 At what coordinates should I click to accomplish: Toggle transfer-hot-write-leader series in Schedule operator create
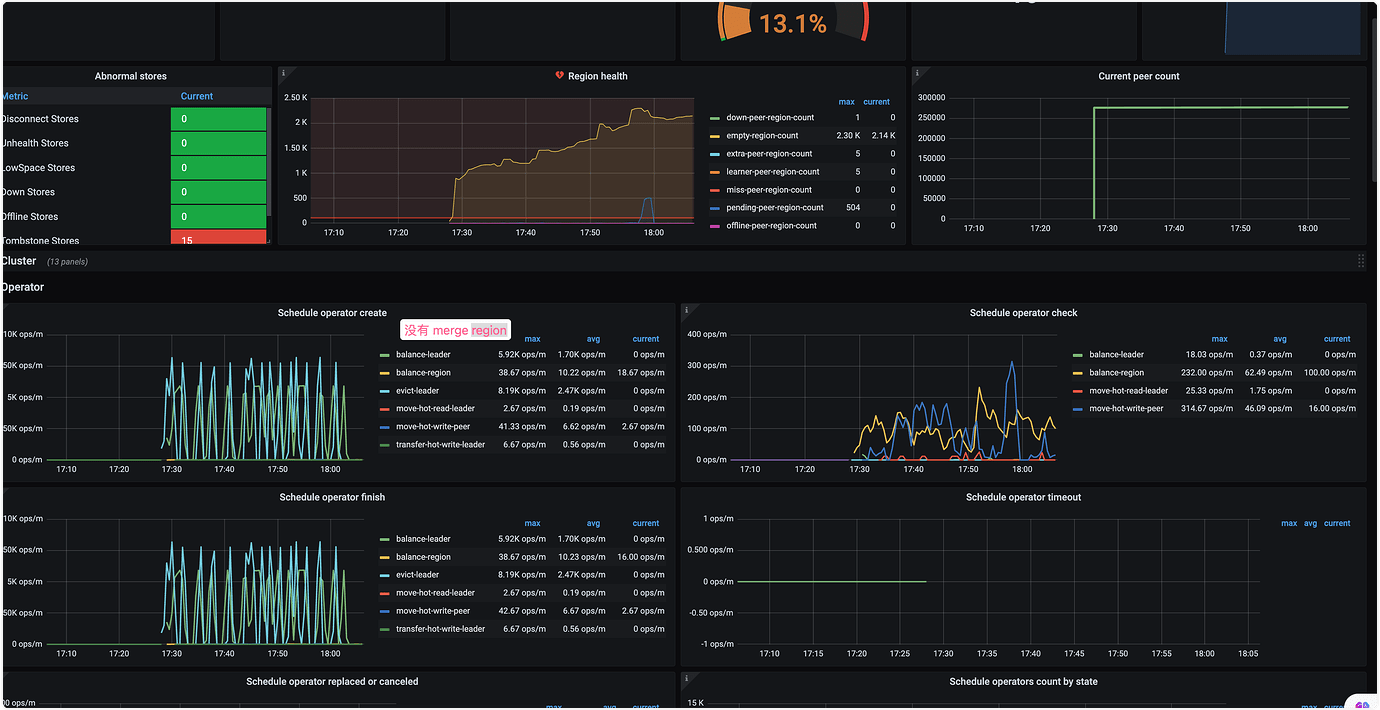coord(440,445)
